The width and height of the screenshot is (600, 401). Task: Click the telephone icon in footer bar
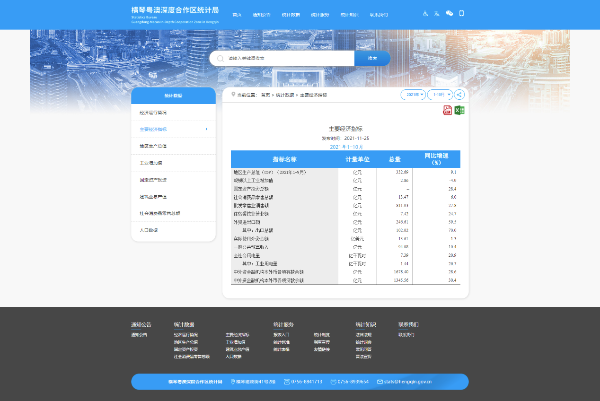pos(287,382)
